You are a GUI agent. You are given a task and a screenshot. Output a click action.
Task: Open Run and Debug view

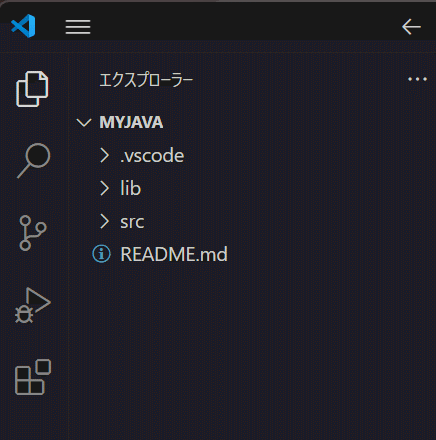(x=33, y=305)
